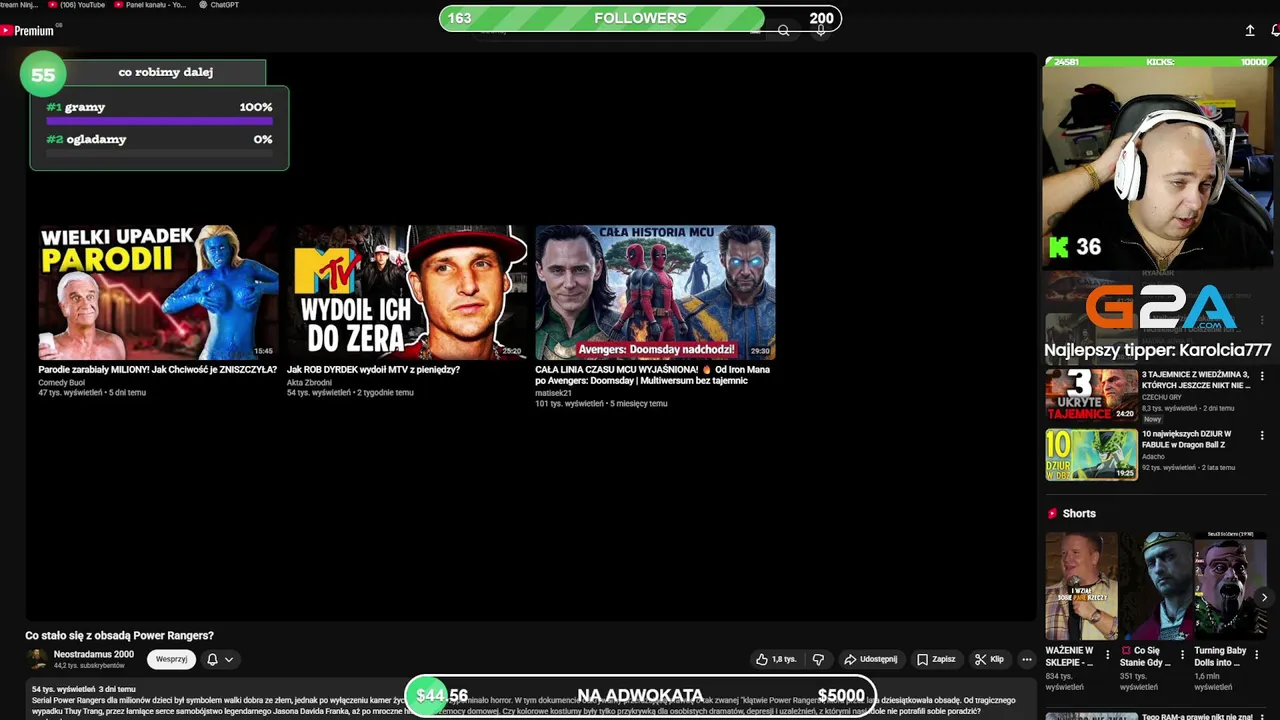Open the upload/create icon in header
This screenshot has height=720, width=1280.
click(1250, 31)
